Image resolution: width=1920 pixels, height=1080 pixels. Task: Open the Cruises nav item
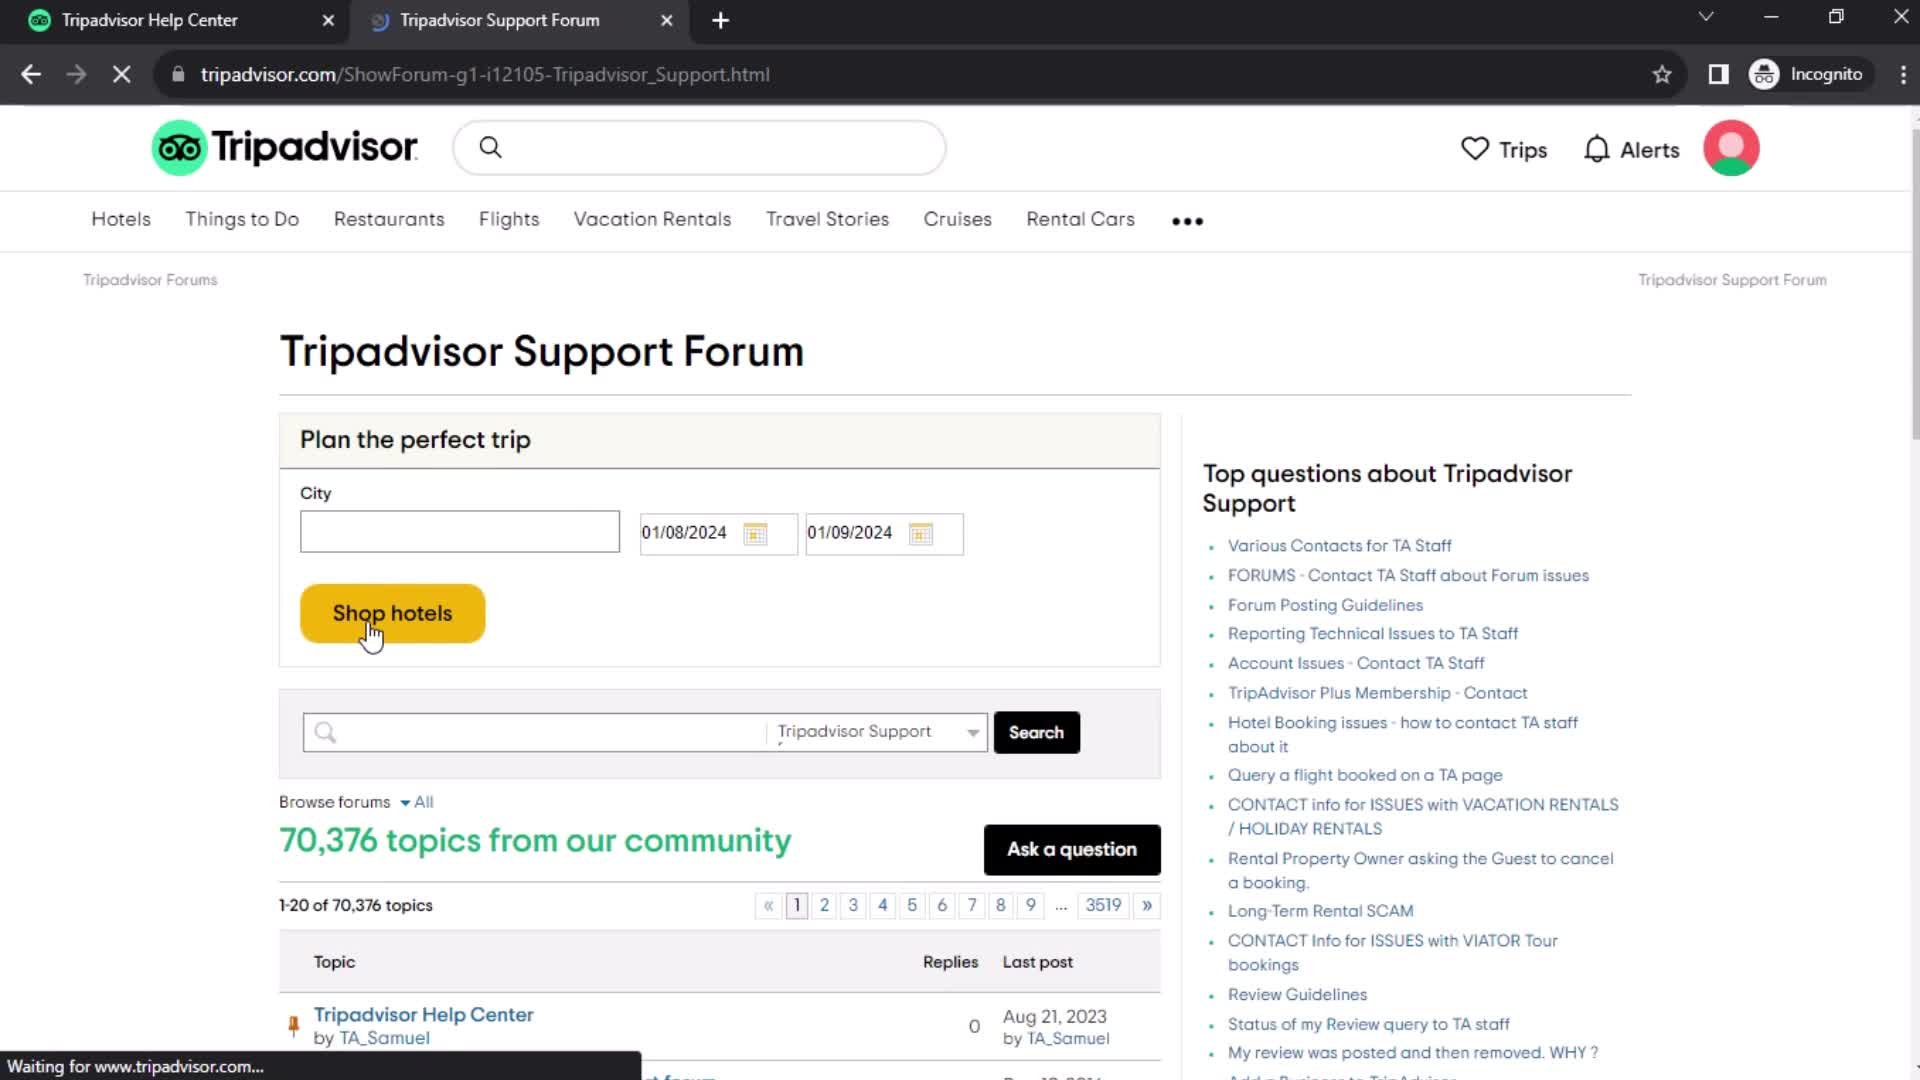pyautogui.click(x=957, y=219)
